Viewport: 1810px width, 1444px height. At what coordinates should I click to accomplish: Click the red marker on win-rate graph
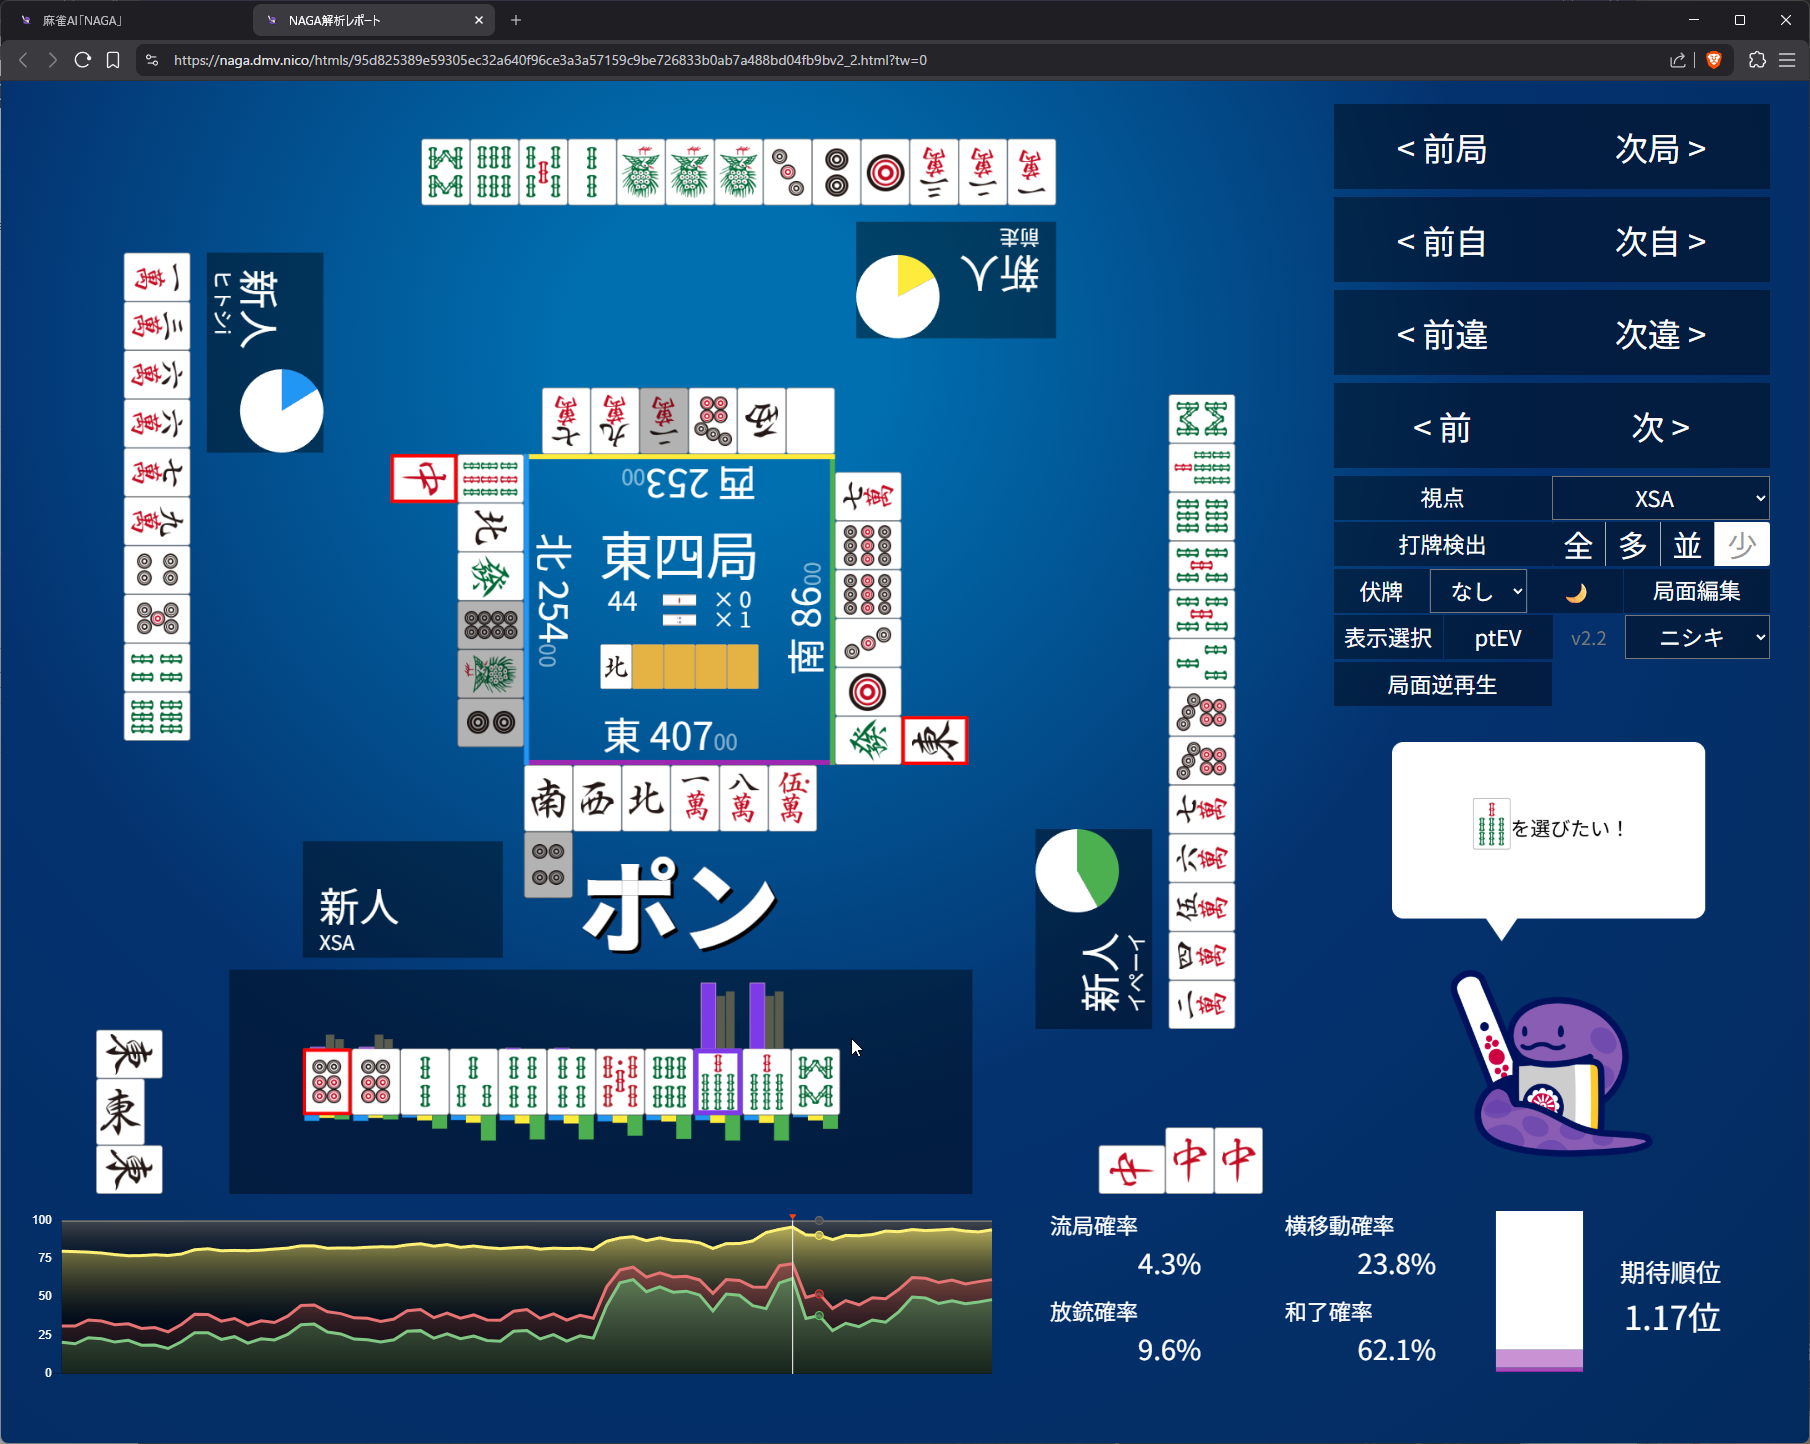792,1217
